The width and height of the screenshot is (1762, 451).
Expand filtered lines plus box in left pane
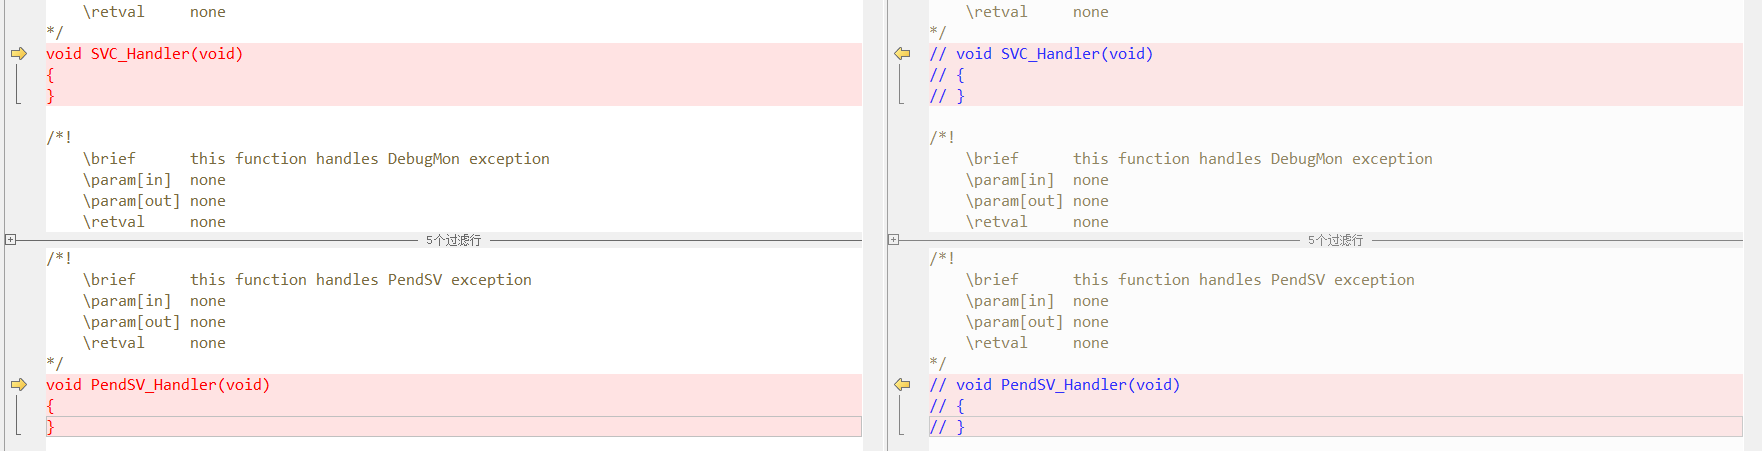(x=10, y=240)
